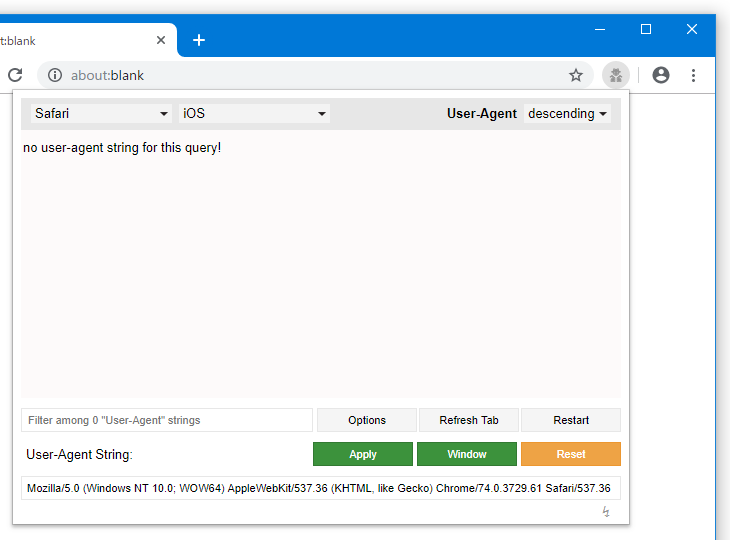Click the User-Agent sort label

482,114
